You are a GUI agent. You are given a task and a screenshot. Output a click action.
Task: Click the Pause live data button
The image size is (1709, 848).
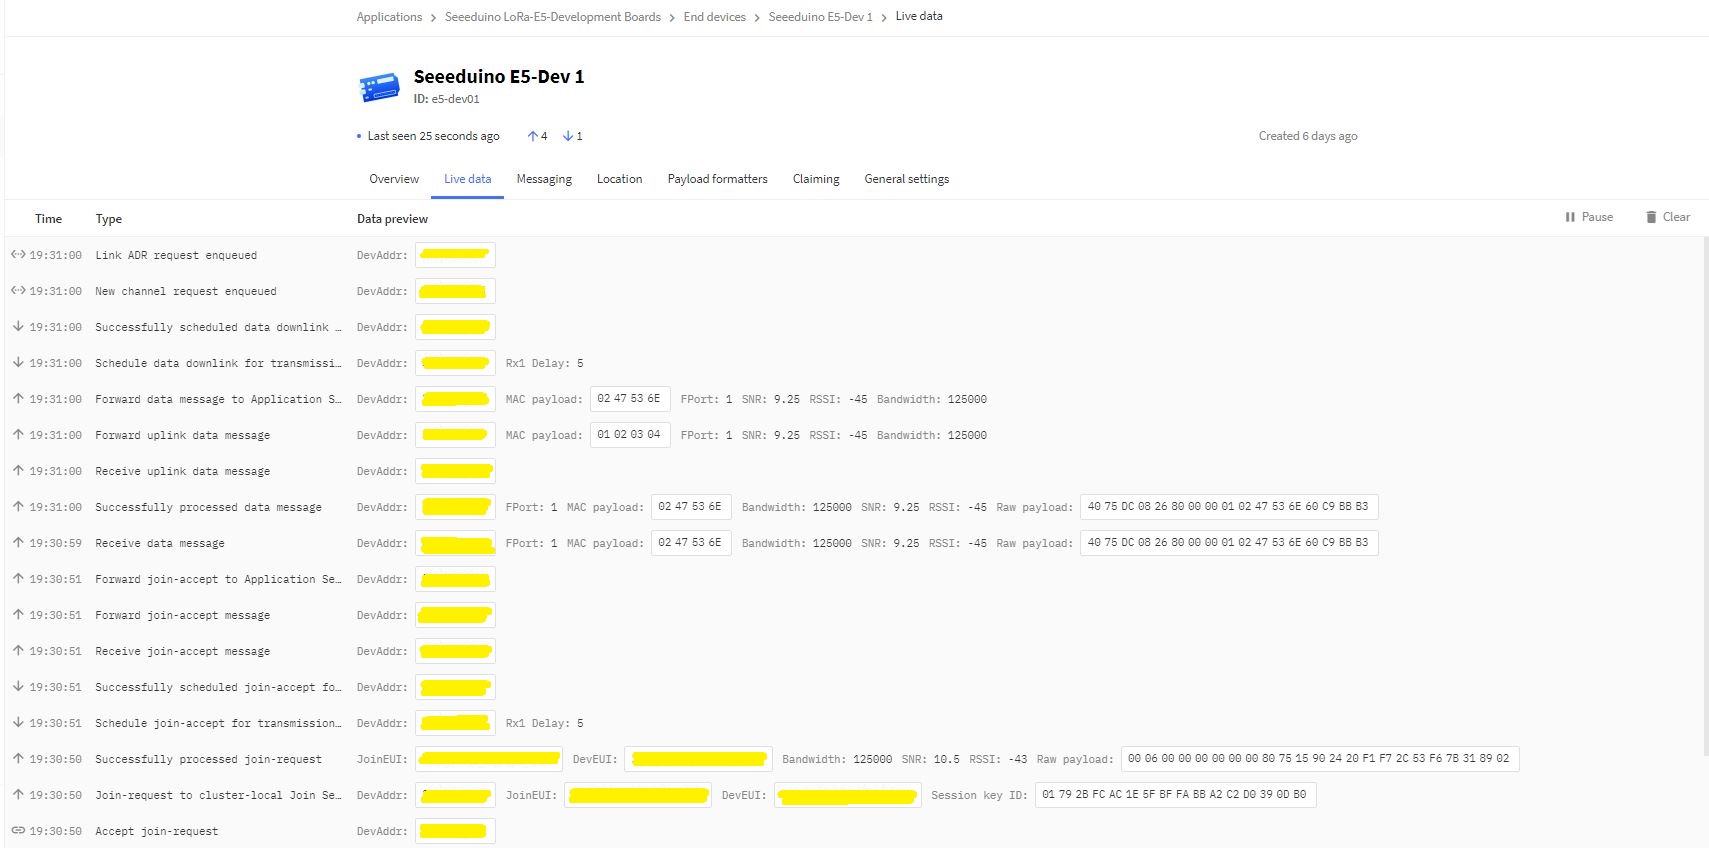(1589, 217)
